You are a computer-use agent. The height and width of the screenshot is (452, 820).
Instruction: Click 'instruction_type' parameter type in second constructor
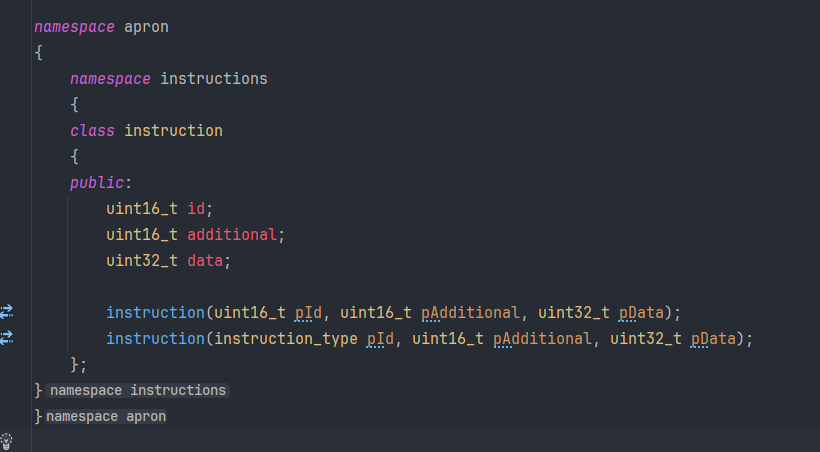286,338
